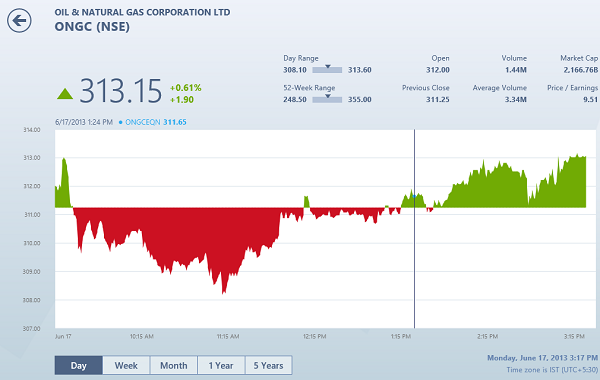Image resolution: width=600 pixels, height=380 pixels.
Task: Click the ONGC (NSE) ticker heading
Action: pyautogui.click(x=92, y=27)
